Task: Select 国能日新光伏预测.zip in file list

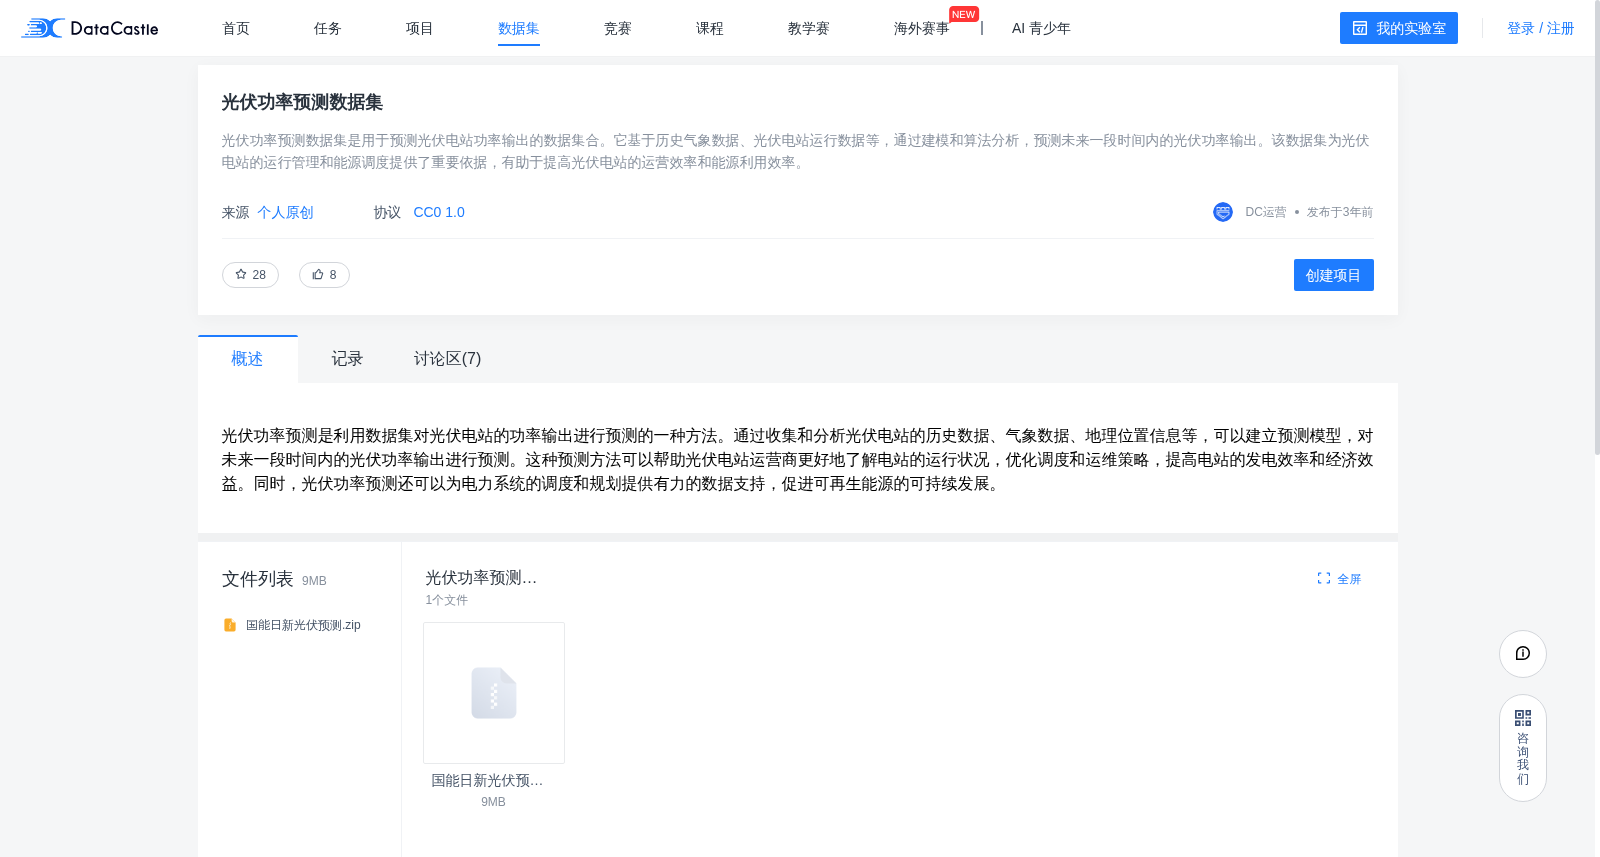Action: click(303, 625)
